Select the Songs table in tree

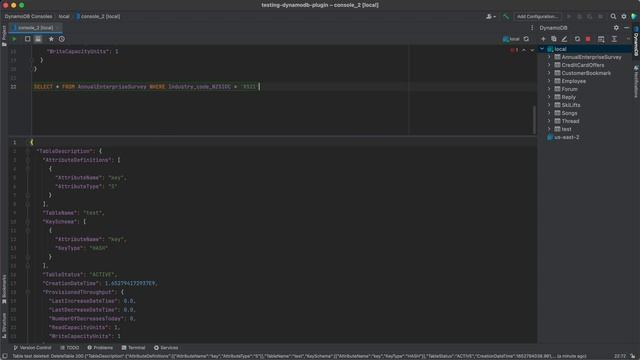click(566, 113)
